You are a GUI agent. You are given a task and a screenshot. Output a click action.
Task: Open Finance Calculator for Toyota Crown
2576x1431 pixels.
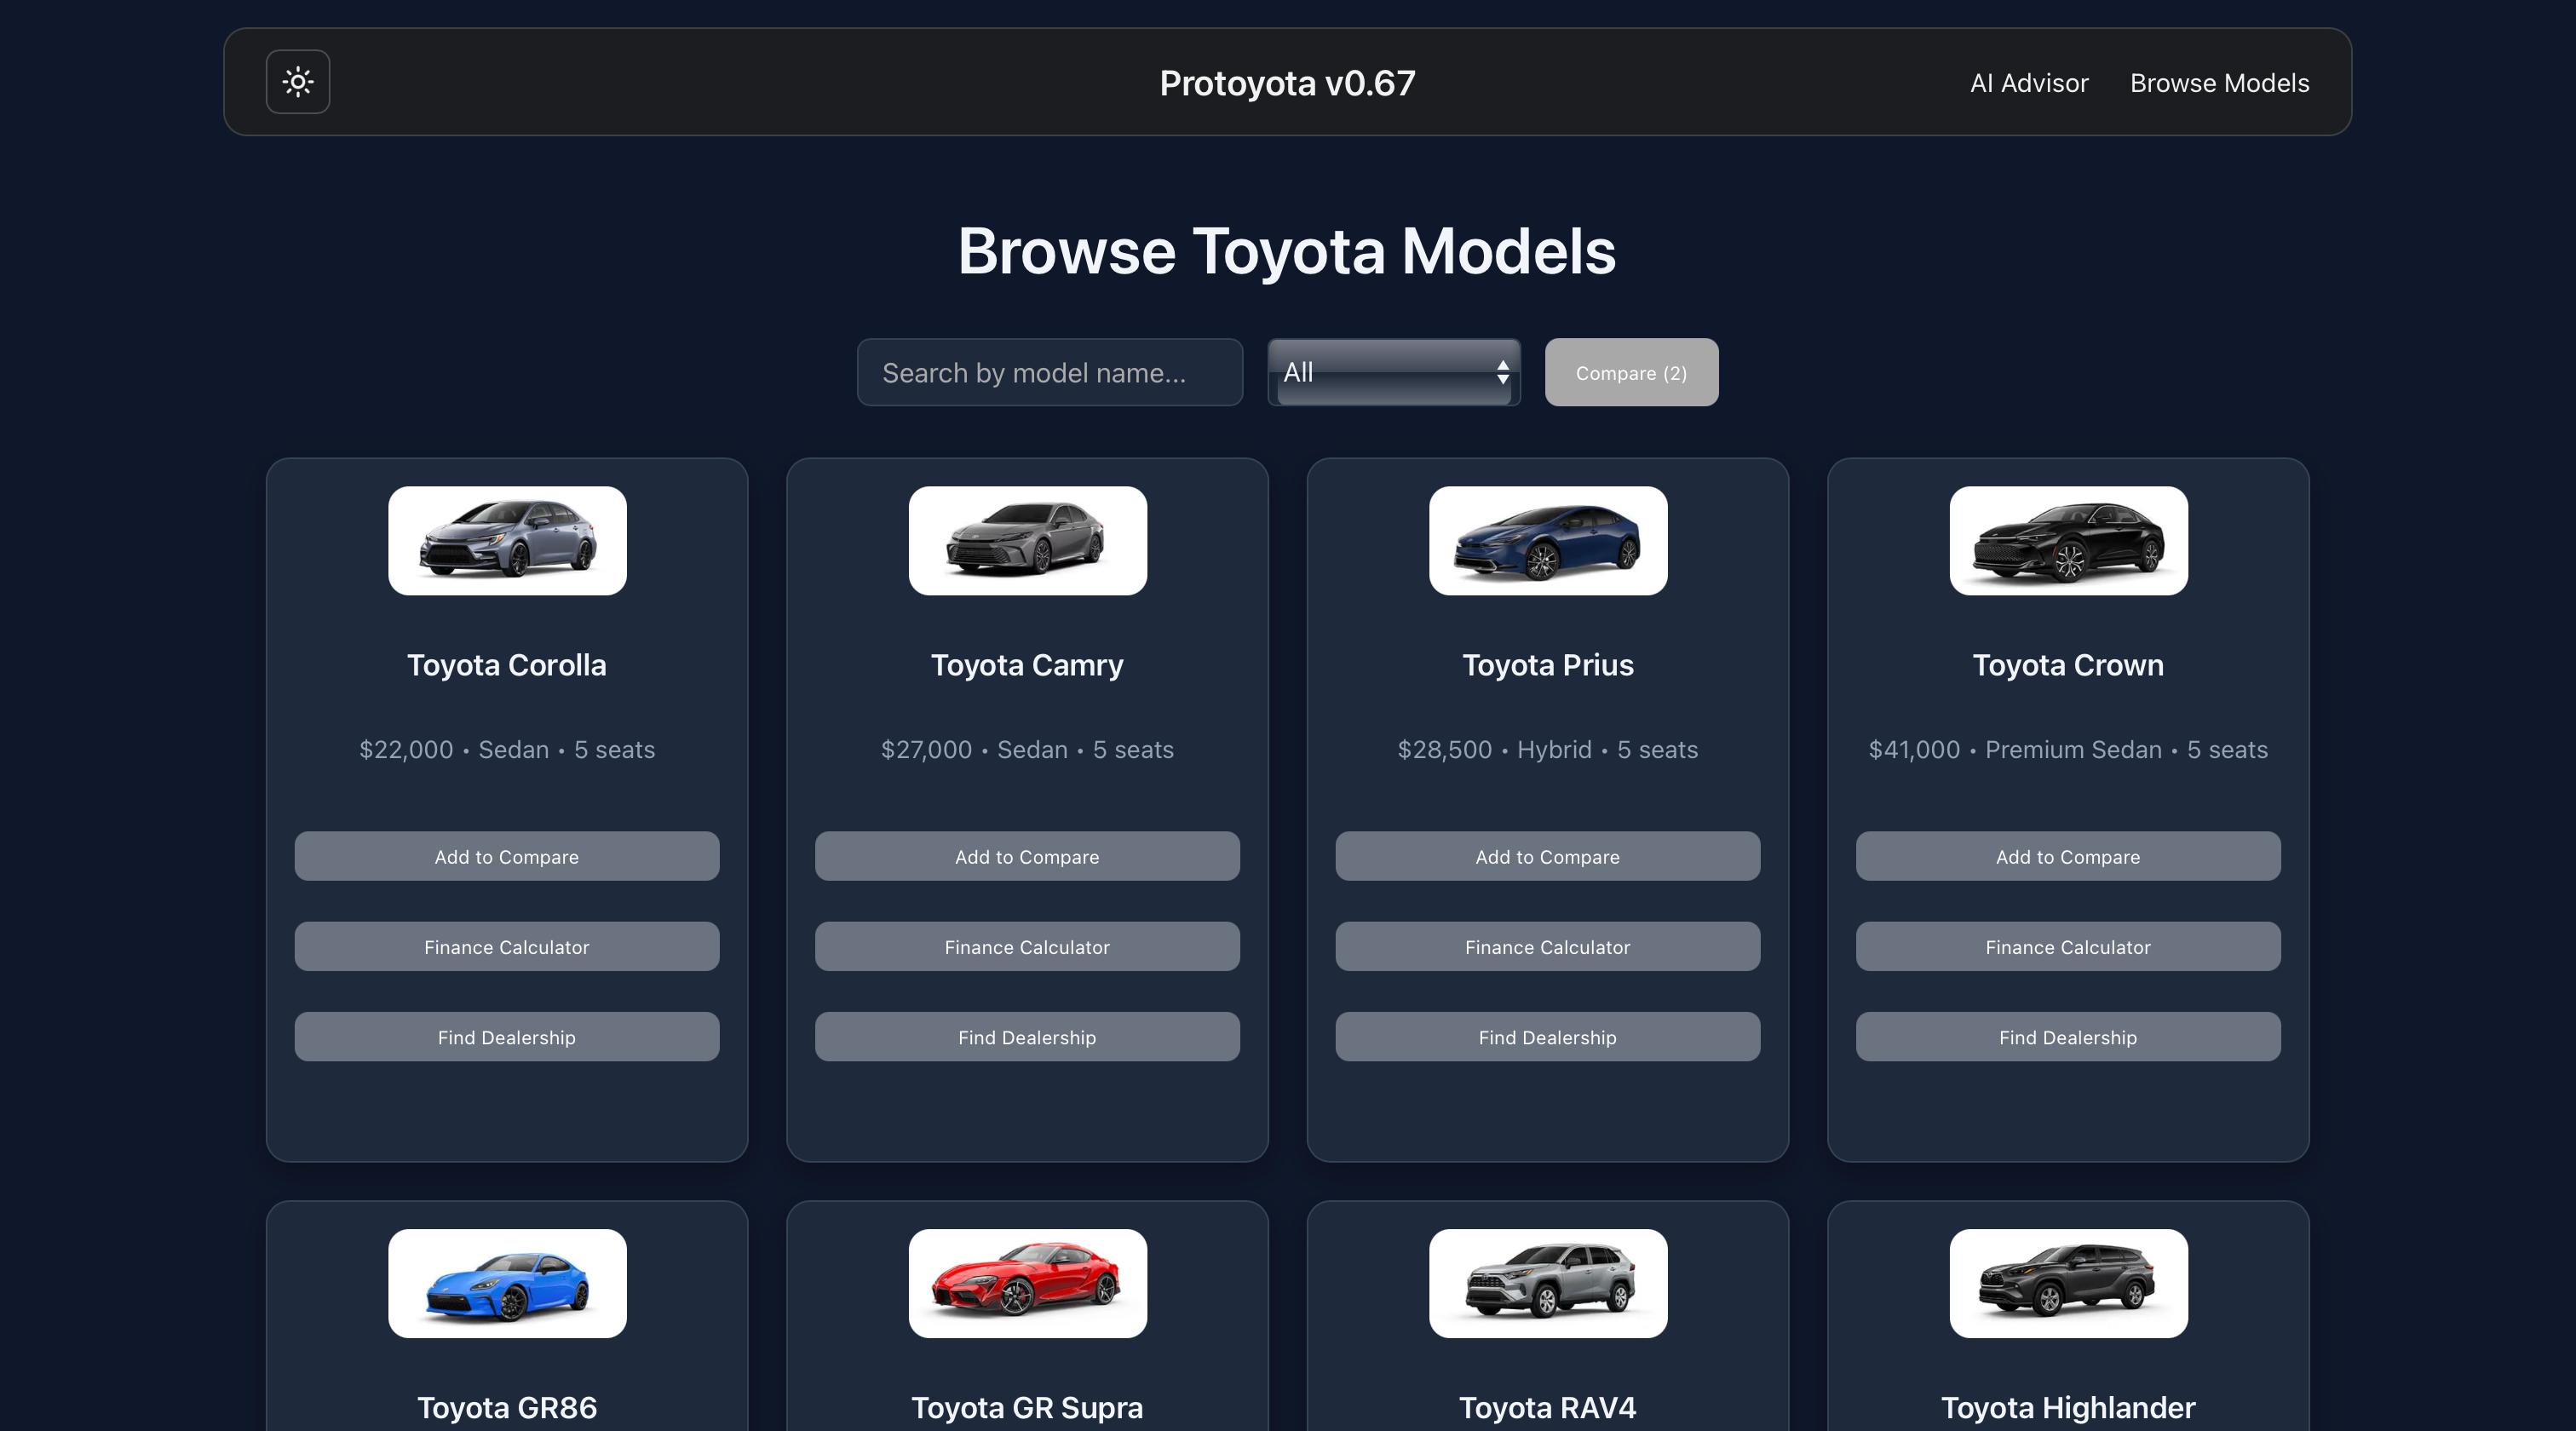coord(2067,947)
